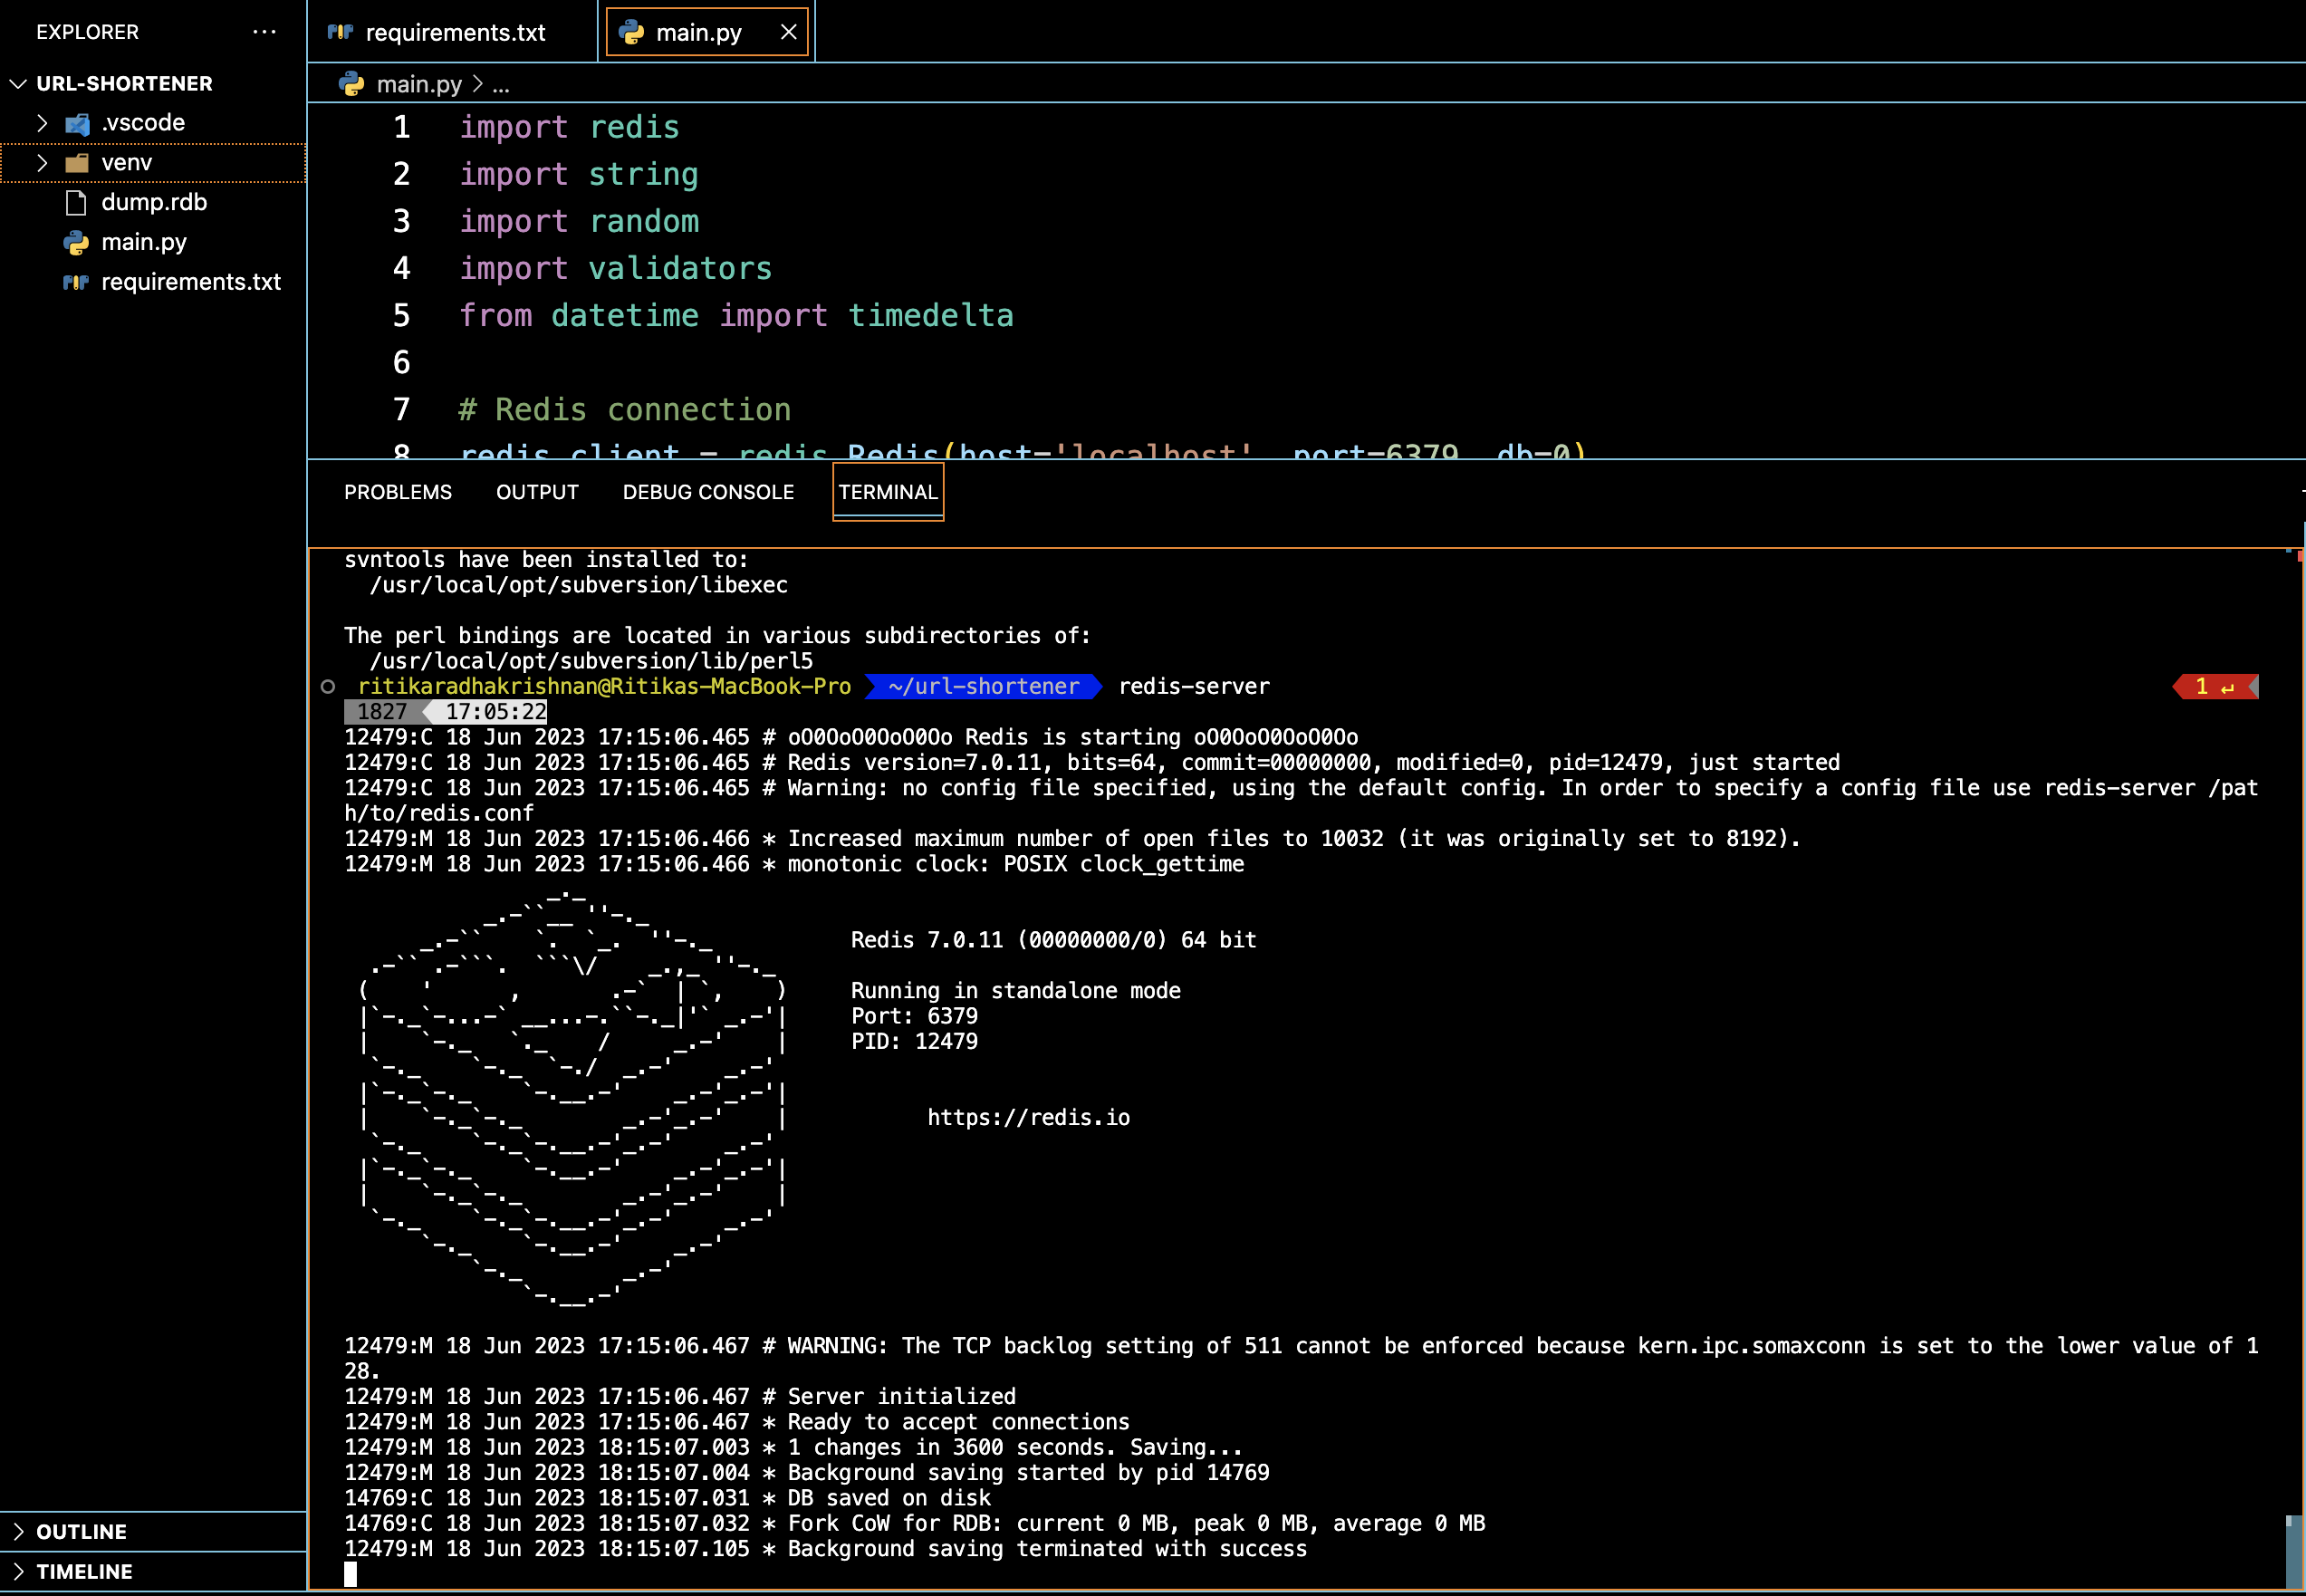
Task: Click the red exit status indicator in terminal
Action: pos(2216,687)
